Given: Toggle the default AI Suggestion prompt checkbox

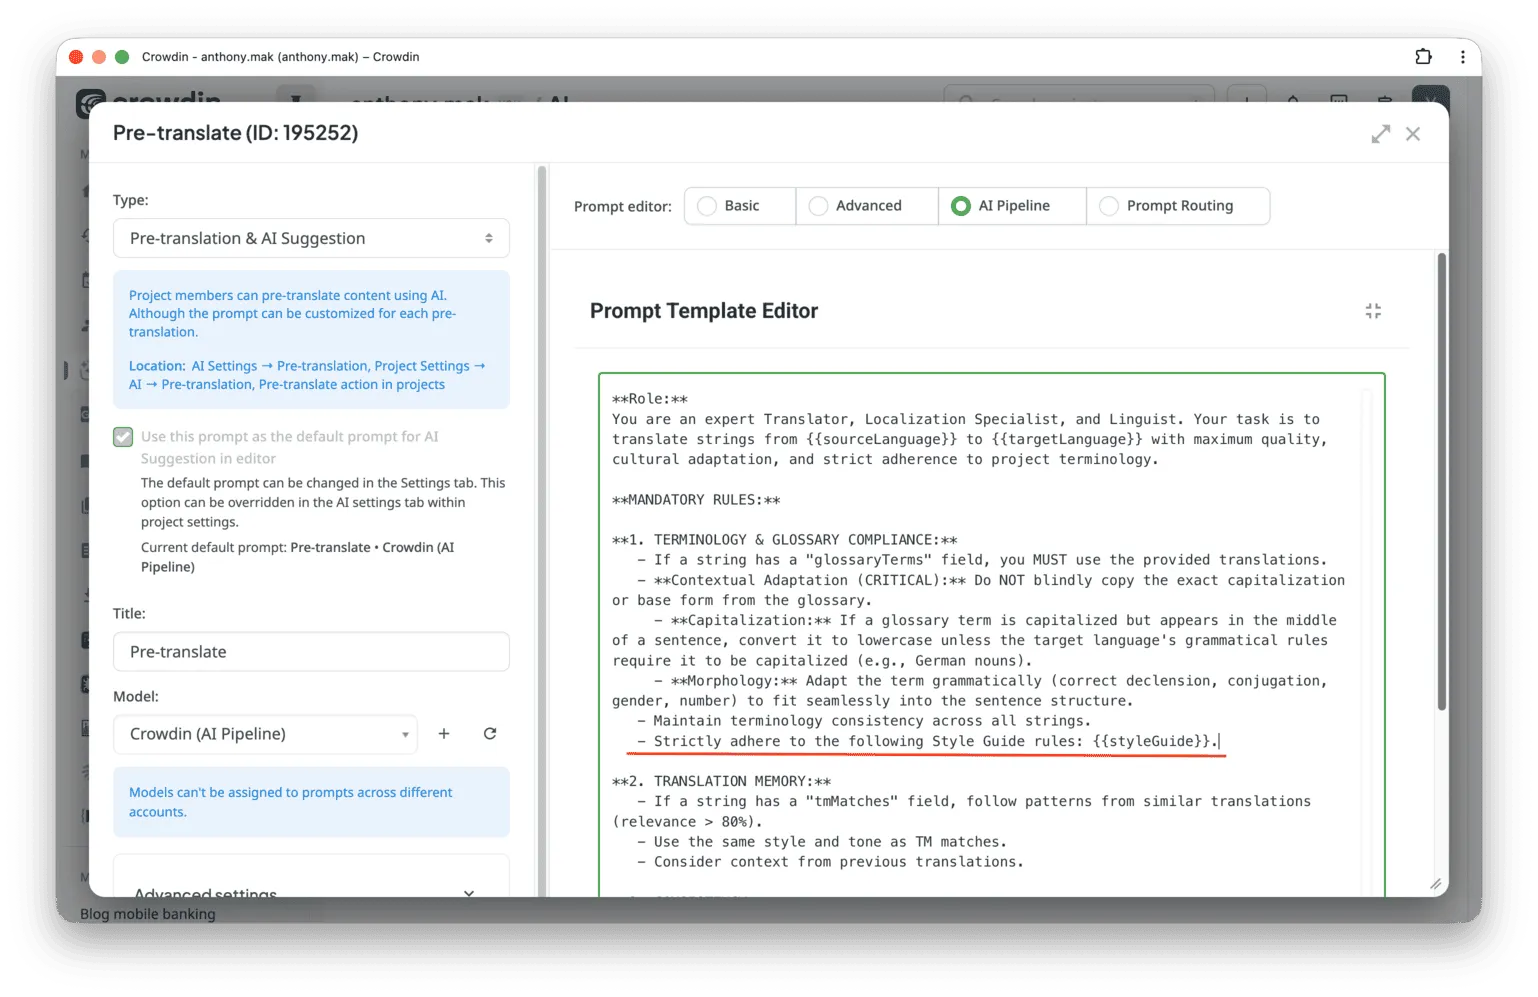Looking at the screenshot, I should pos(122,437).
